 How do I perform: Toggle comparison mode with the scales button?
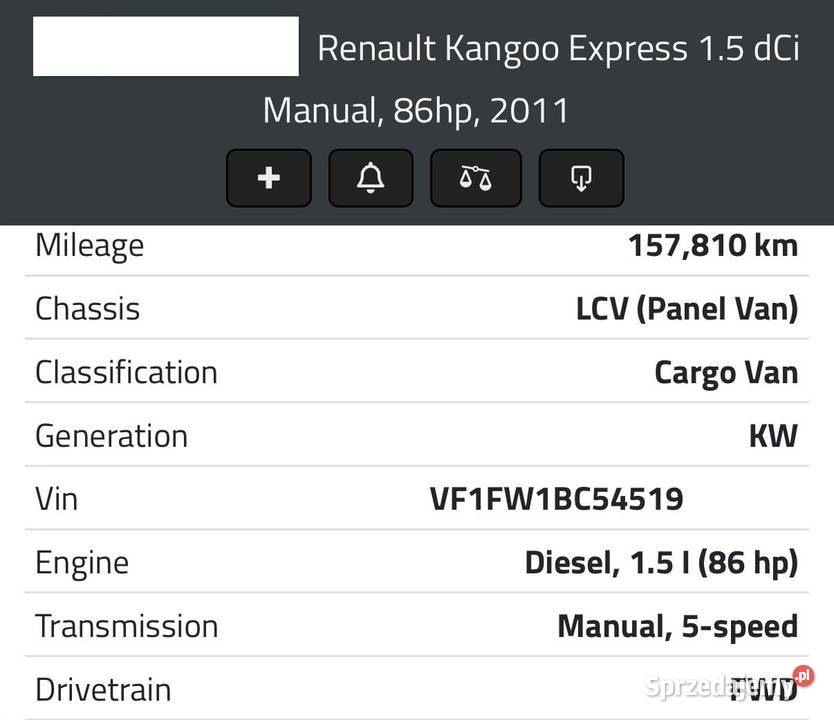tap(476, 177)
